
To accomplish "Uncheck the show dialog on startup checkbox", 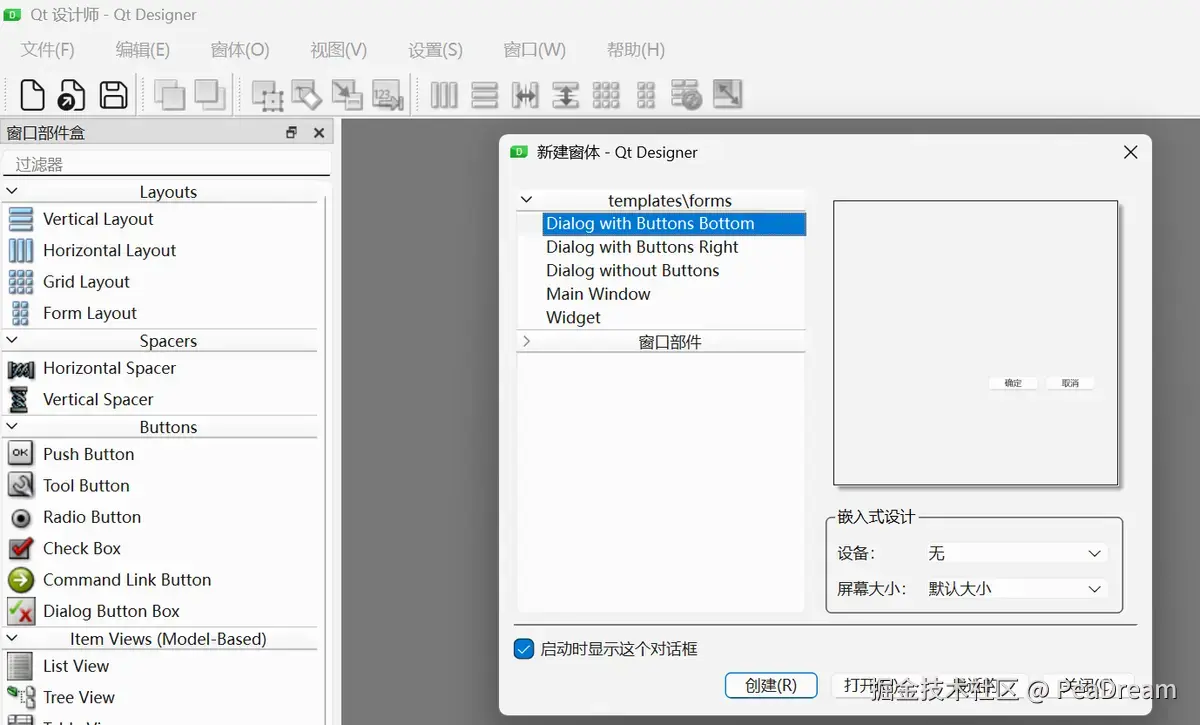I will 524,649.
